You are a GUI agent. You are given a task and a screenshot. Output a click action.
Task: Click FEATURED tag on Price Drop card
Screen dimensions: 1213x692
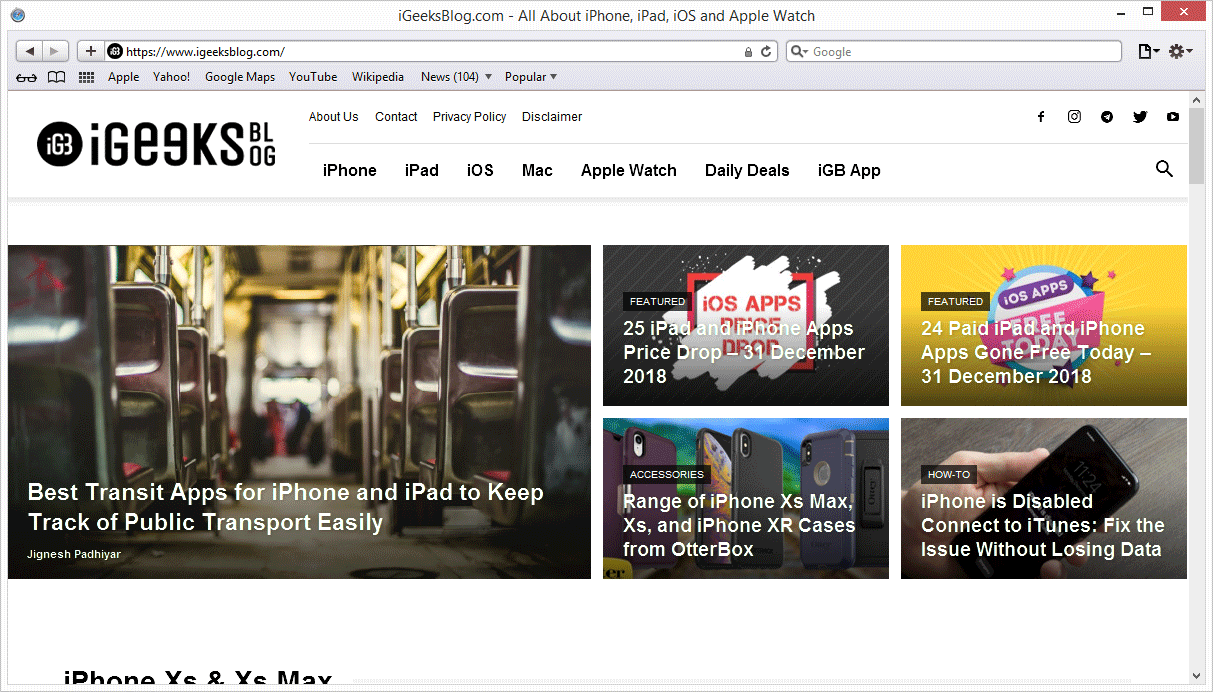pos(657,301)
